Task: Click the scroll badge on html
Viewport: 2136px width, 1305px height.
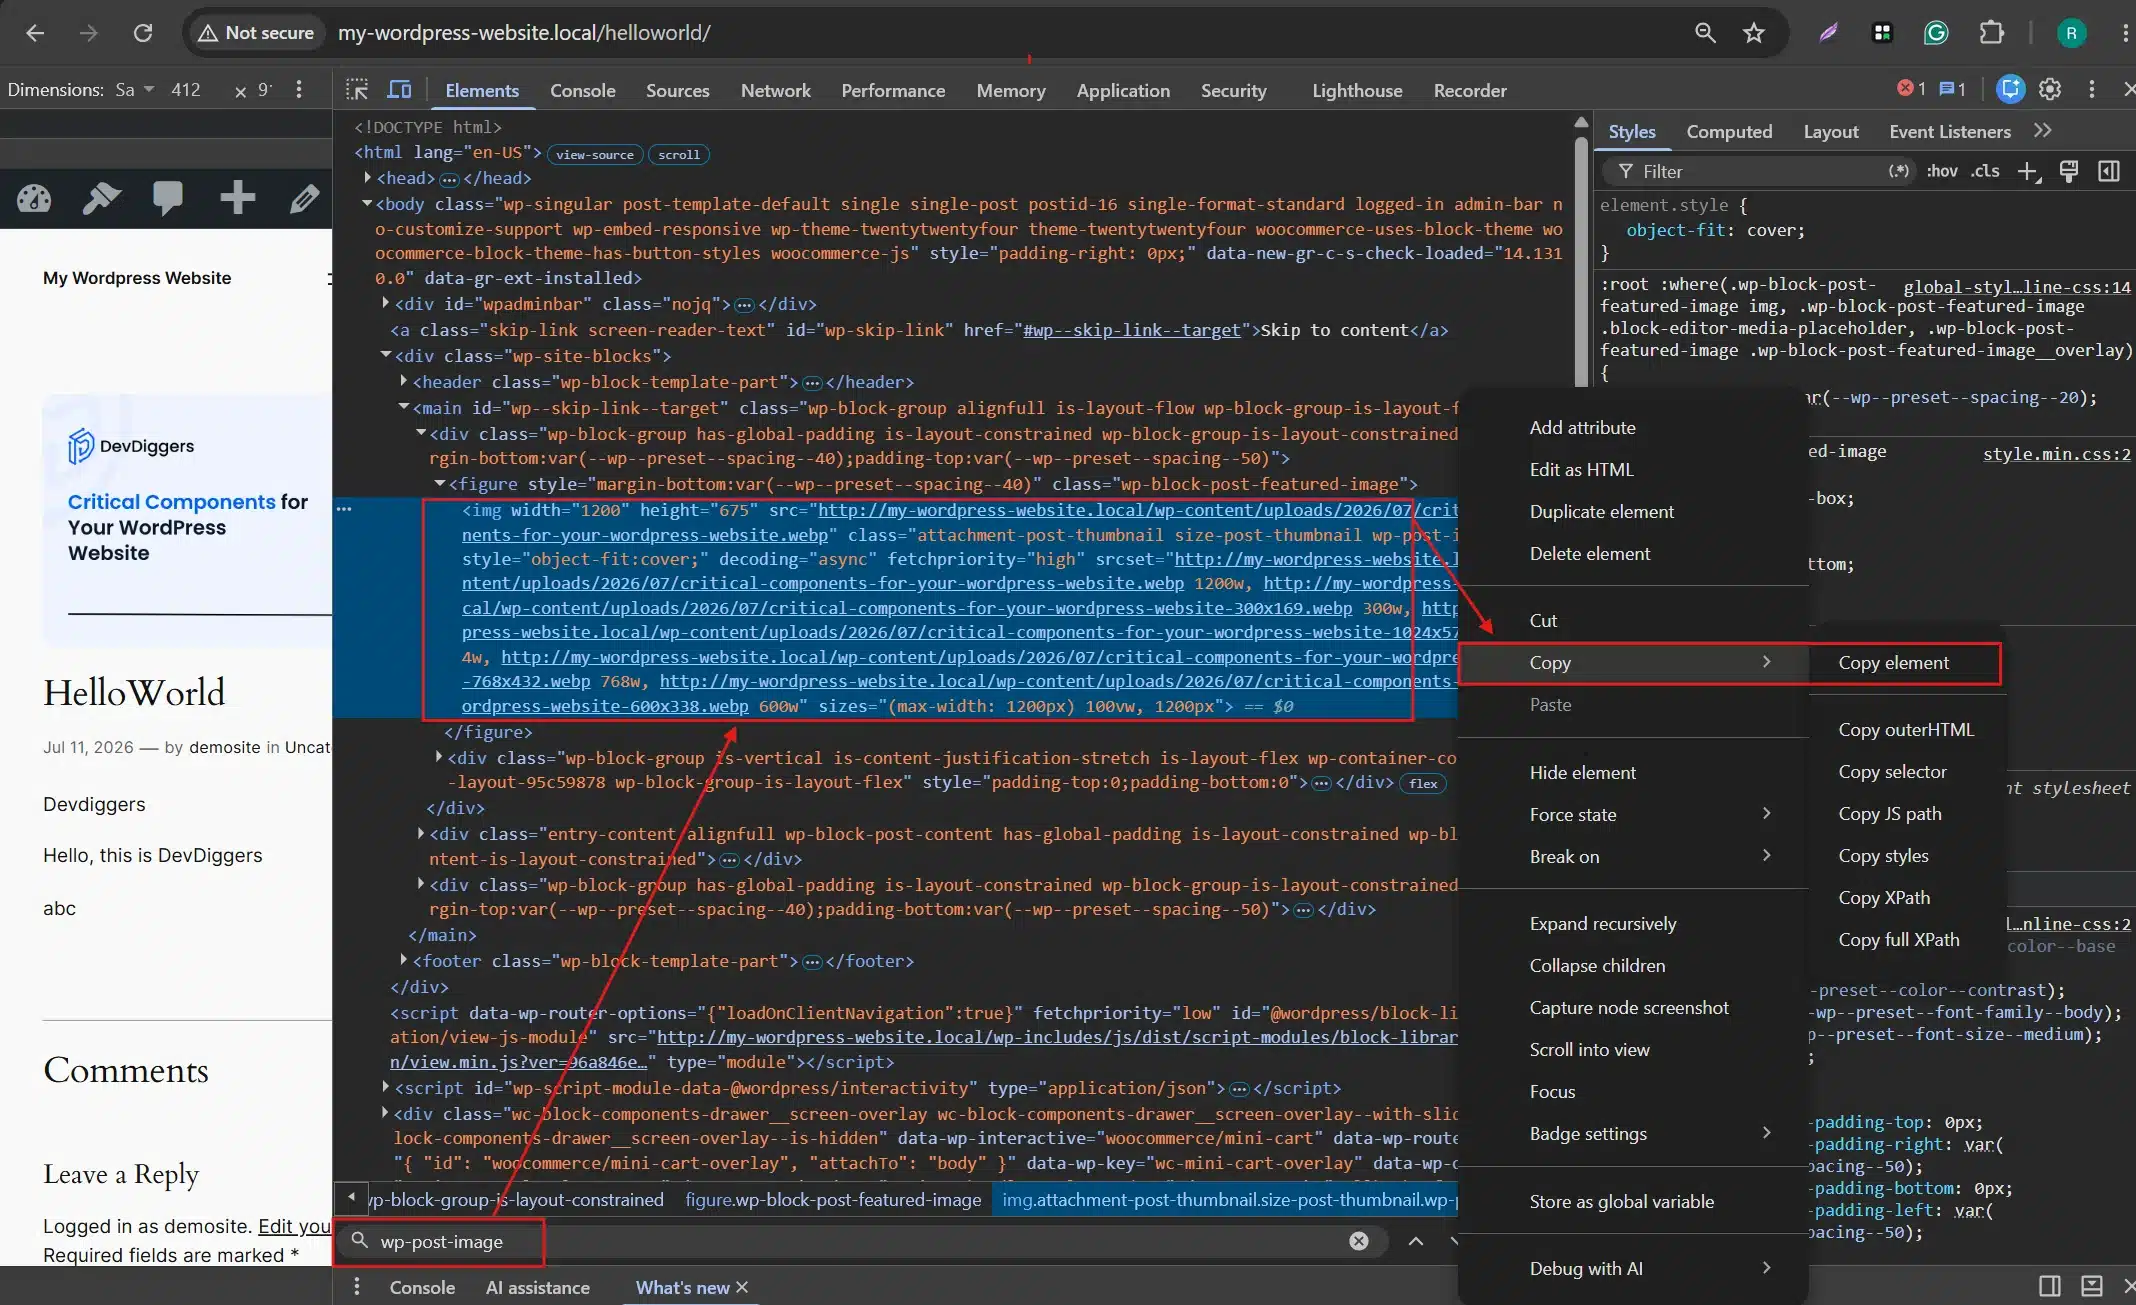Action: (x=679, y=155)
